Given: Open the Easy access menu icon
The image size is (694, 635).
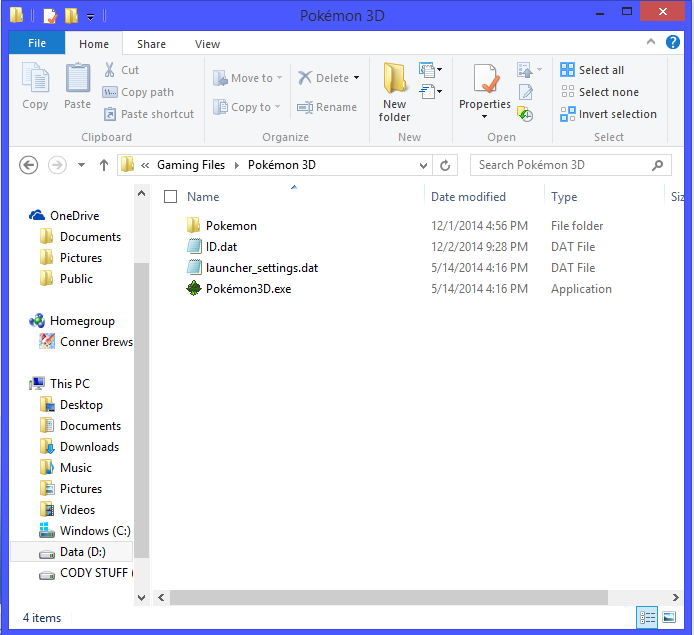Looking at the screenshot, I should (430, 92).
